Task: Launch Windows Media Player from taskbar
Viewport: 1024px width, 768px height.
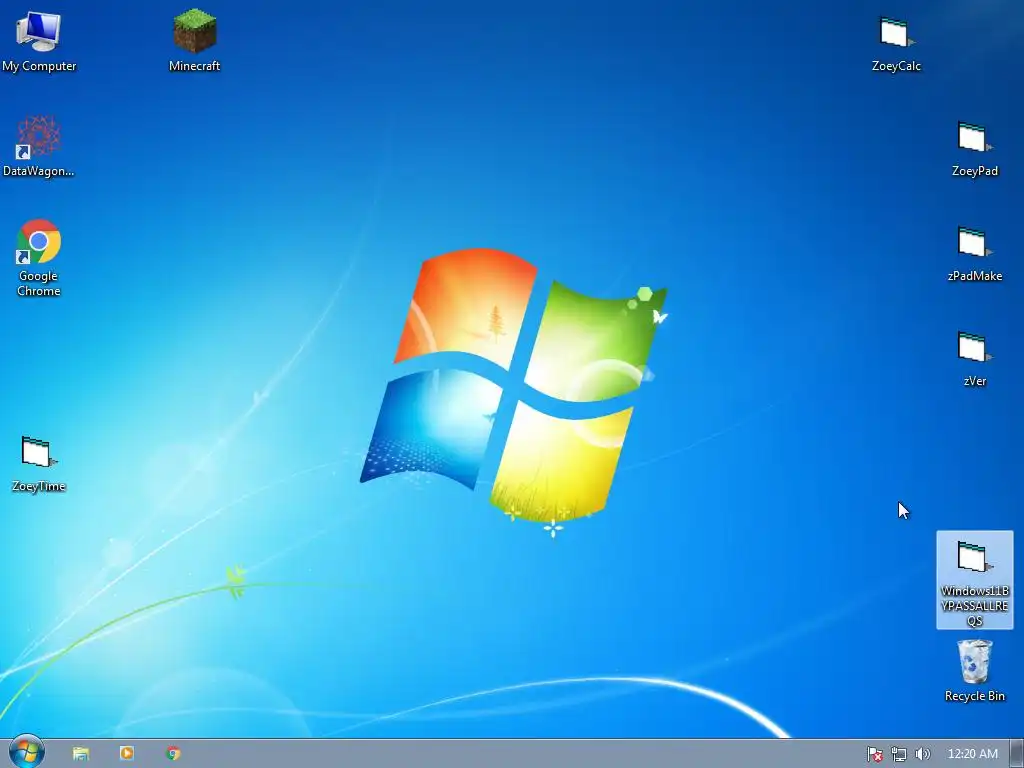Action: pyautogui.click(x=127, y=754)
